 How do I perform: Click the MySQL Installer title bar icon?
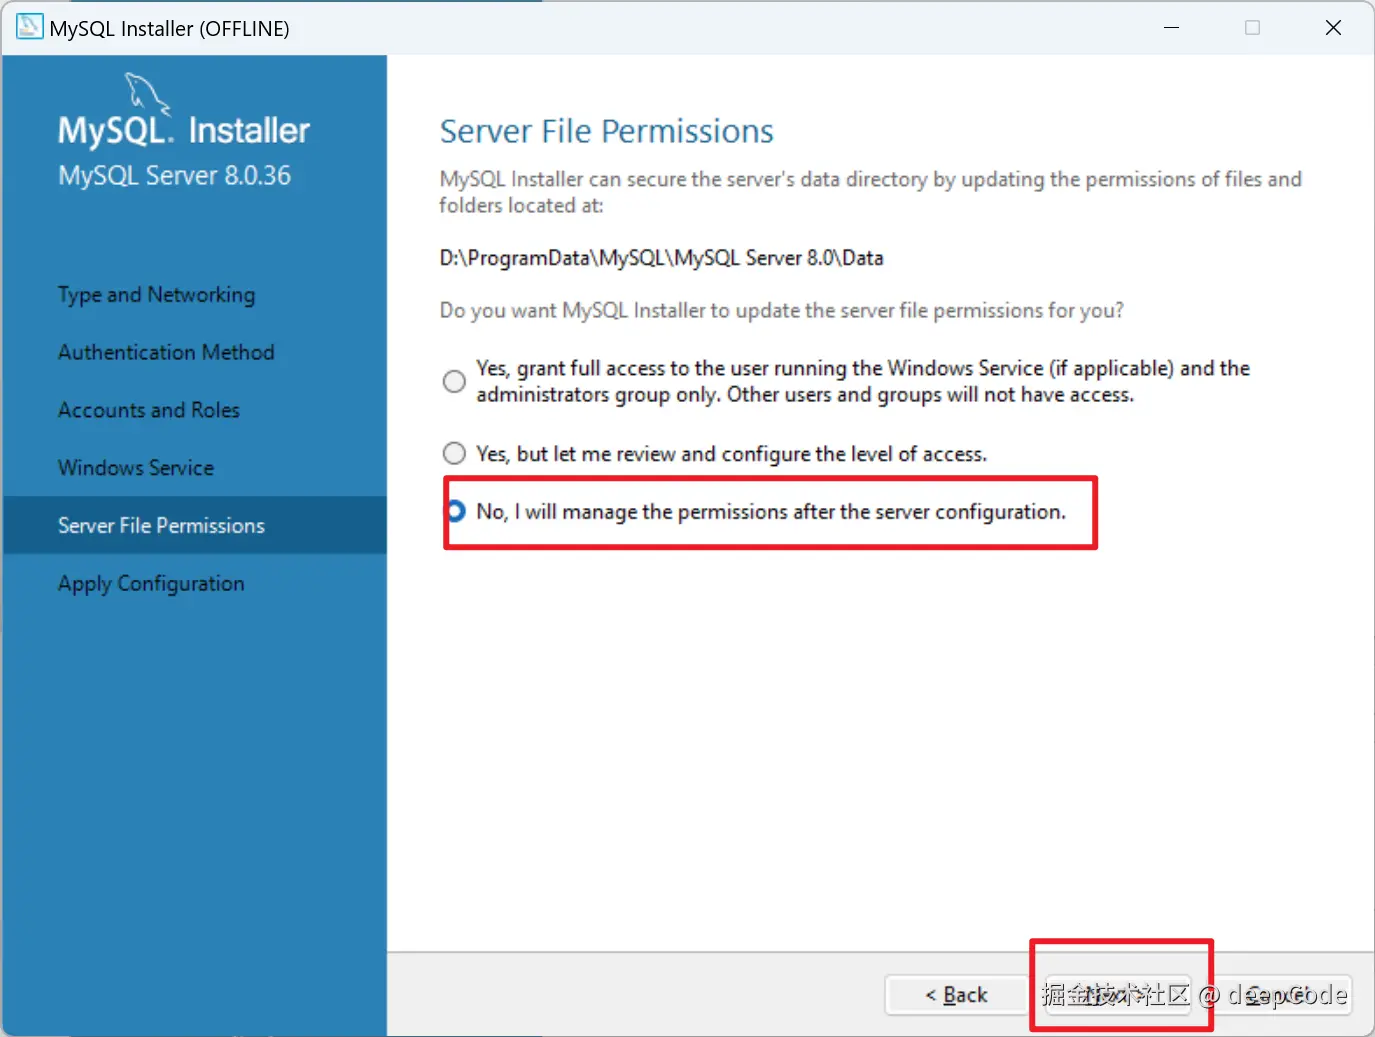point(30,27)
